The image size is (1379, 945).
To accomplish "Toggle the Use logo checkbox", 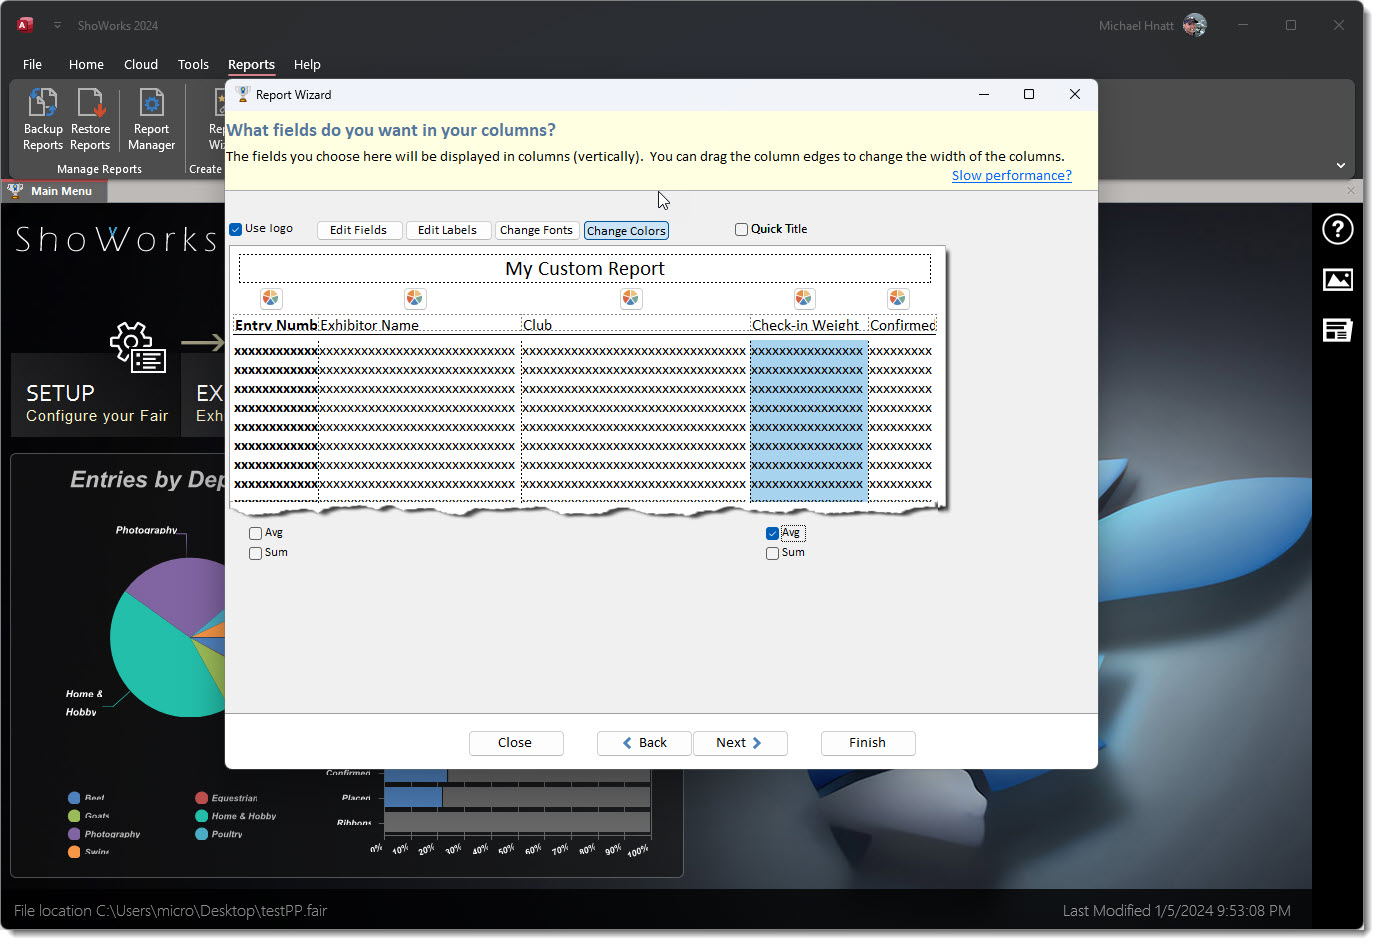I will point(236,229).
